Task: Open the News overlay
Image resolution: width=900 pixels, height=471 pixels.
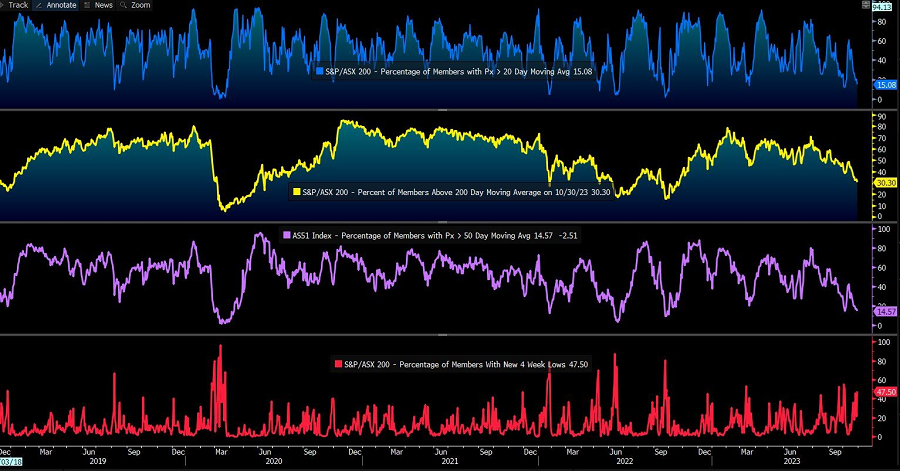Action: click(x=103, y=5)
